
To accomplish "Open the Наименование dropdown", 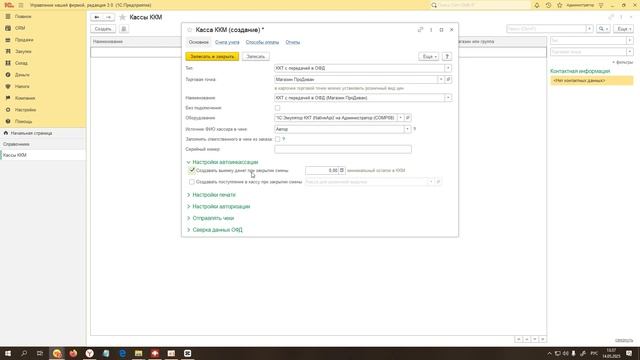I will click(x=448, y=98).
